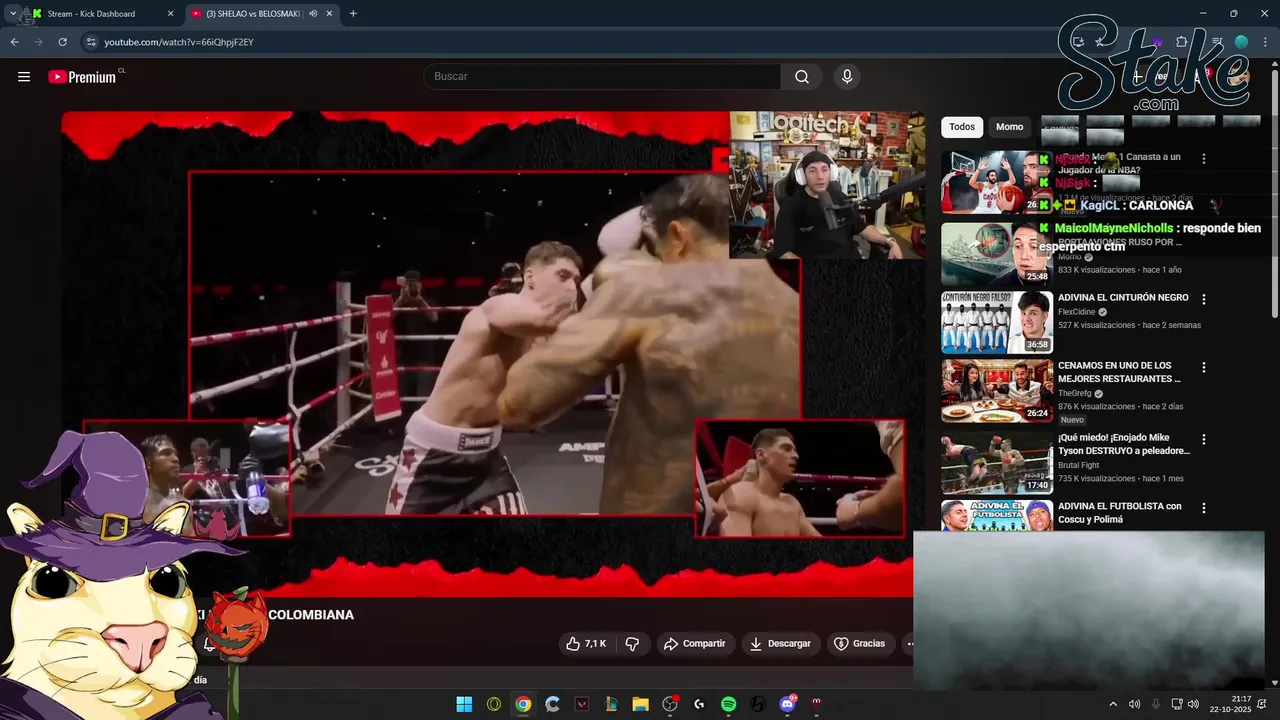Select the Momo filter chip

click(1010, 127)
